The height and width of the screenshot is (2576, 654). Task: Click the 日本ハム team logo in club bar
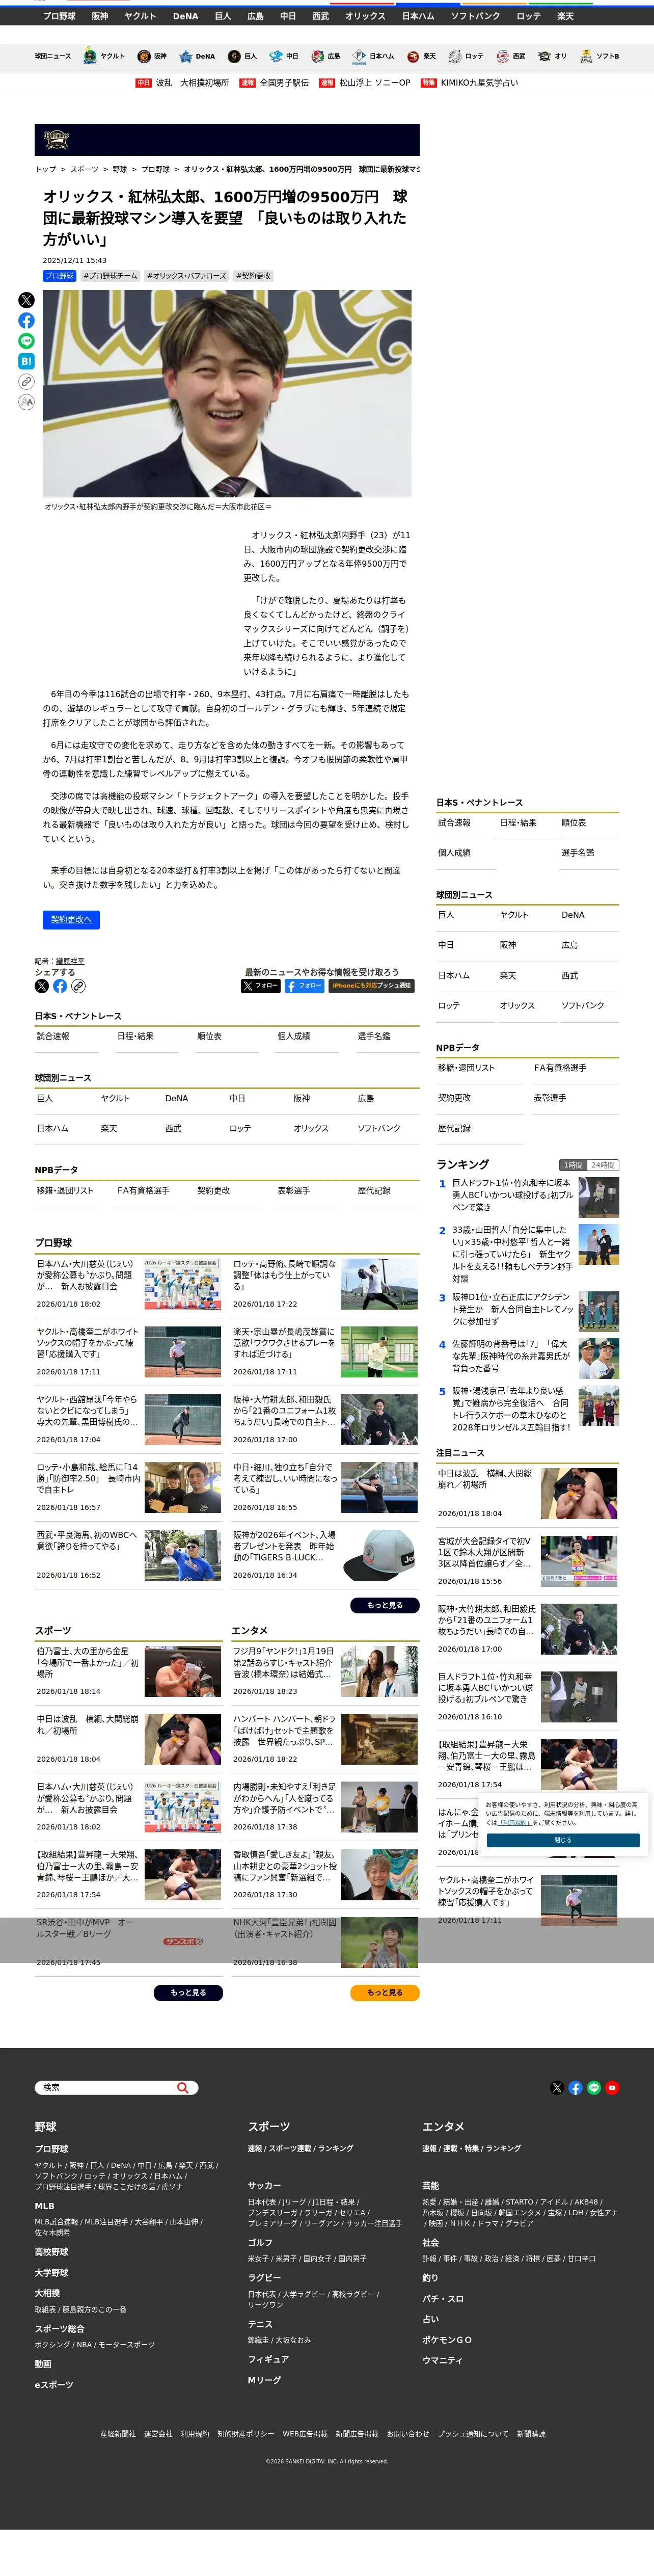pyautogui.click(x=359, y=56)
